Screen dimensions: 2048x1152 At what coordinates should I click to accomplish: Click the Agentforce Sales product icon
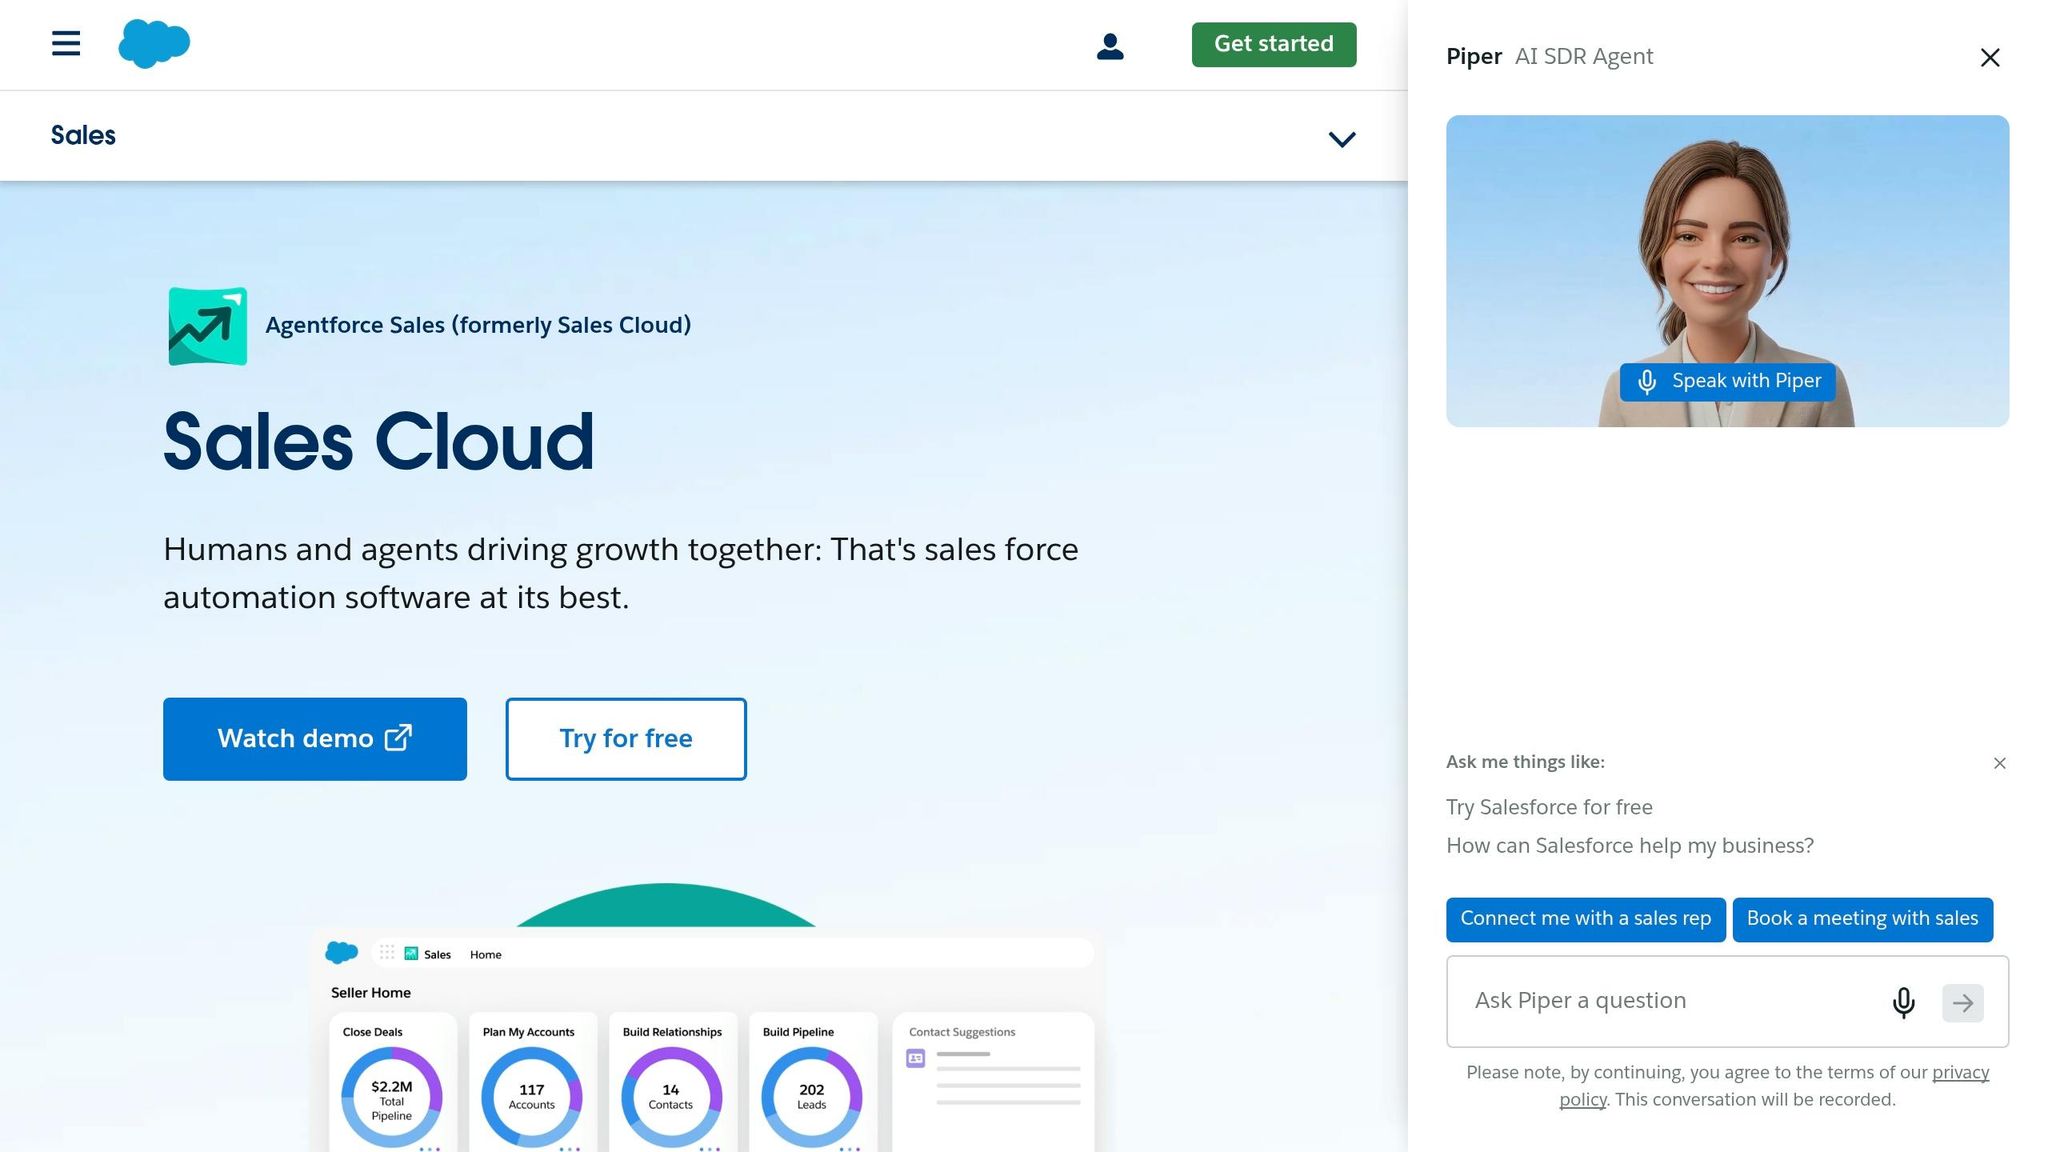pos(208,326)
